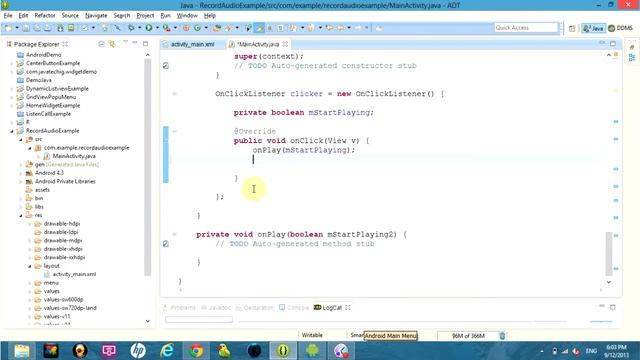Fold the OnClickListener clicker block
The image size is (640, 360).
coord(174,94)
